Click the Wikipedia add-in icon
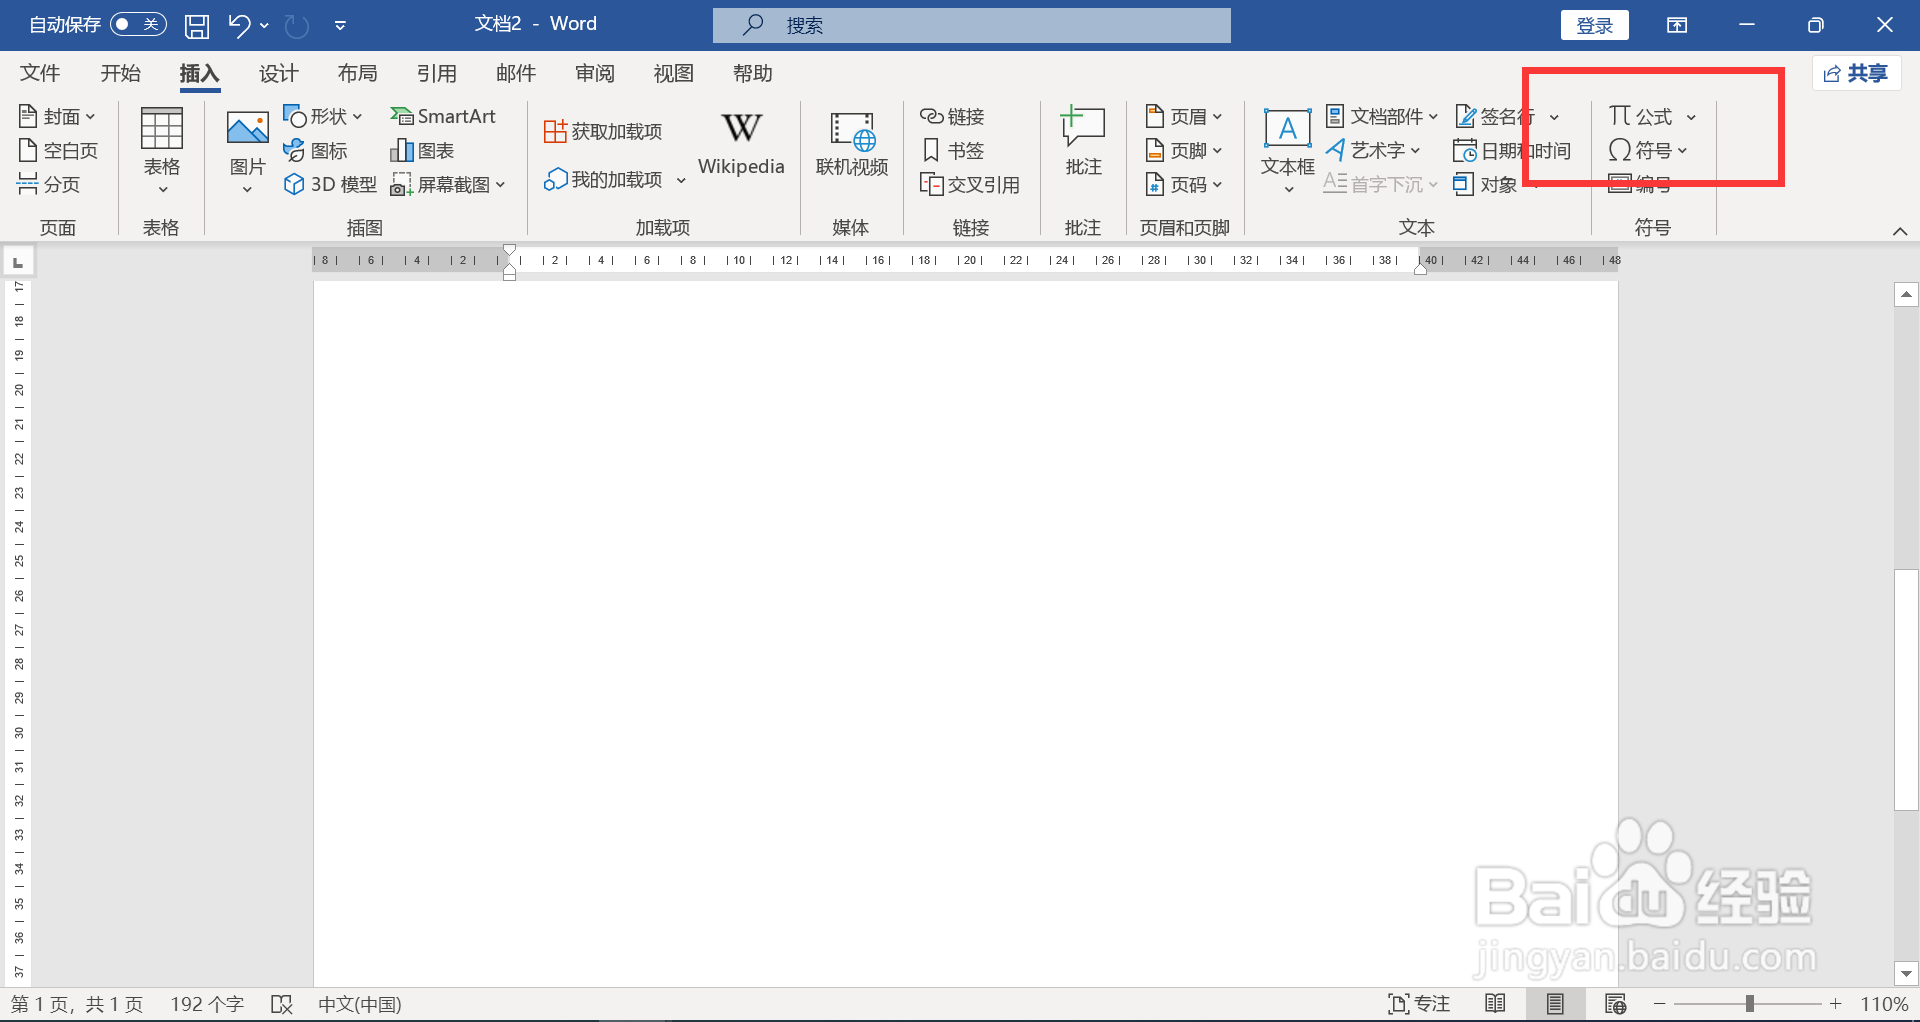1920x1022 pixels. pyautogui.click(x=741, y=128)
